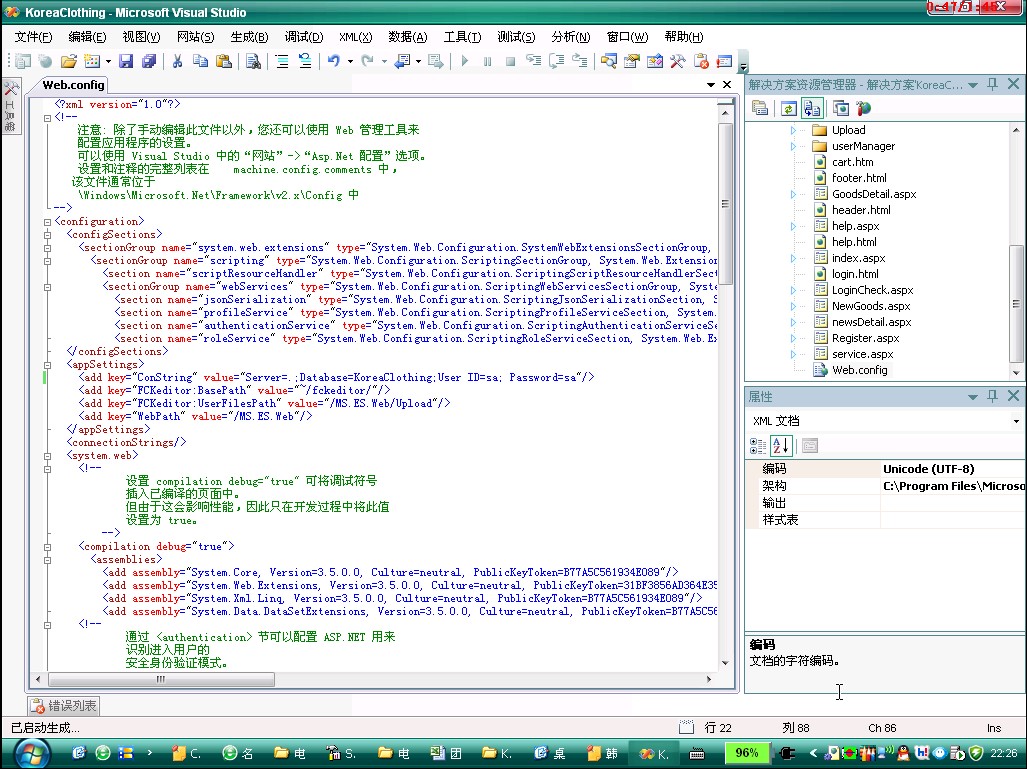The image size is (1027, 769).
Task: Sort properties alphabetically with A-Z icon
Action: [781, 446]
